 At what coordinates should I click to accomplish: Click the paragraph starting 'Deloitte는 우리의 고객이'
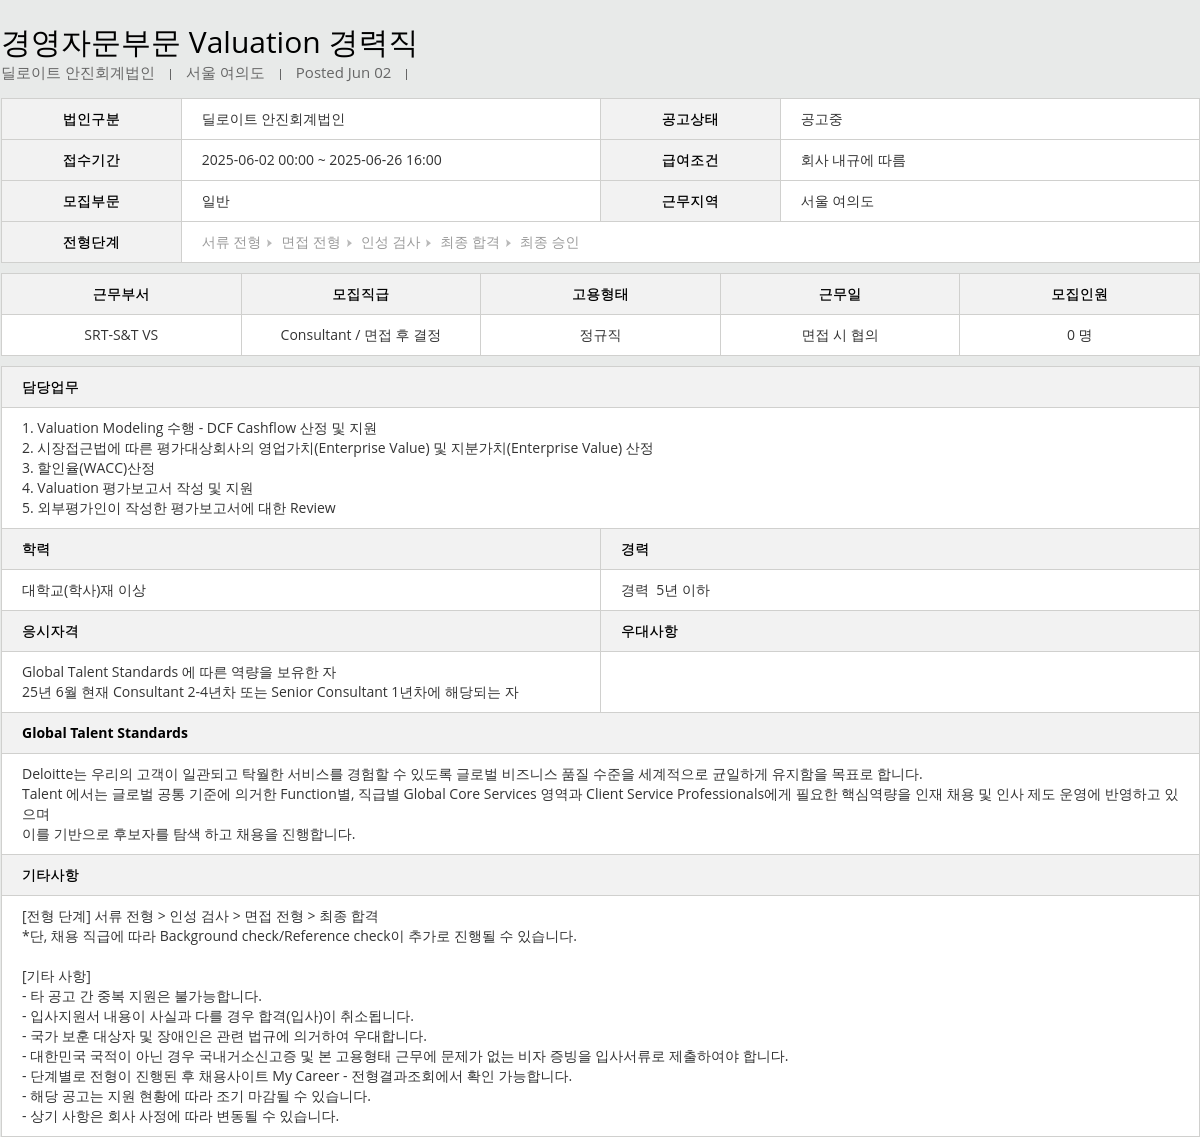[472, 774]
